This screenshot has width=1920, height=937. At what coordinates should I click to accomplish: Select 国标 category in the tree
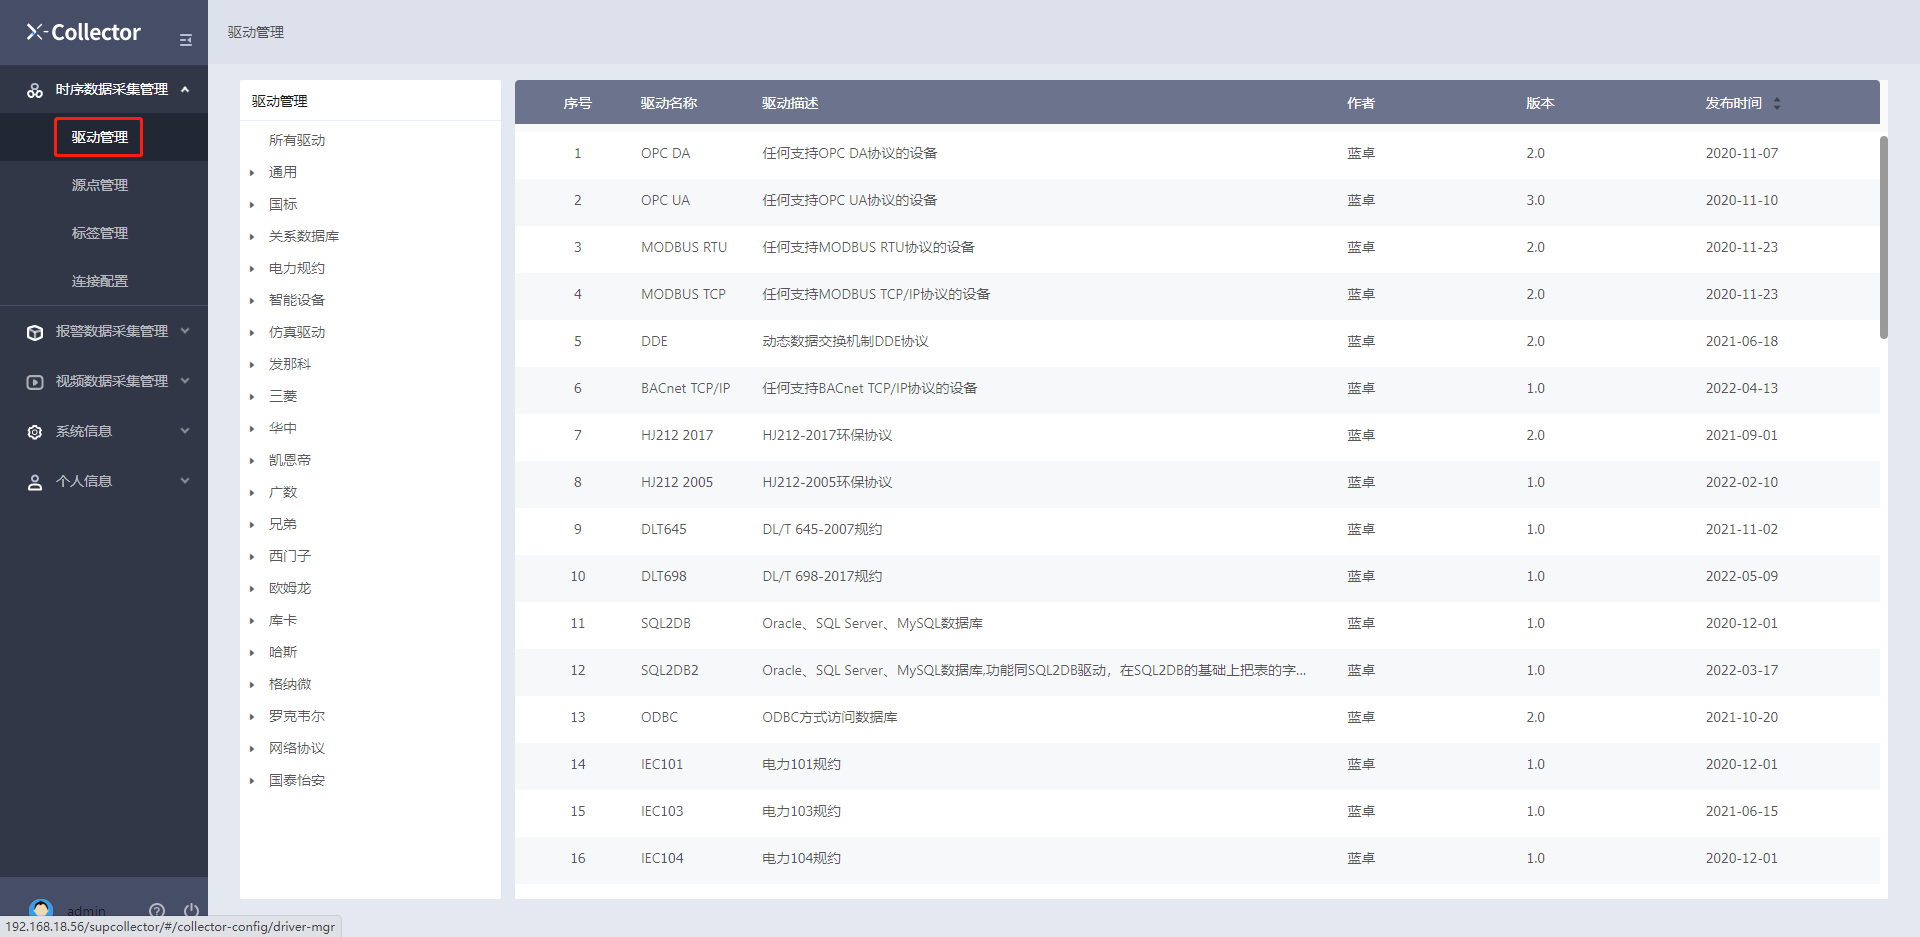(283, 204)
